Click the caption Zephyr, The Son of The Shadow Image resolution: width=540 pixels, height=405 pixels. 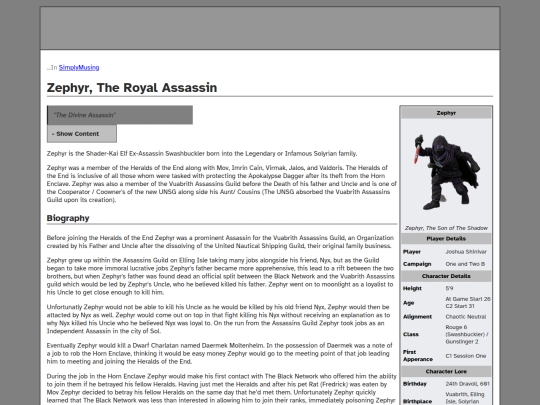click(446, 228)
